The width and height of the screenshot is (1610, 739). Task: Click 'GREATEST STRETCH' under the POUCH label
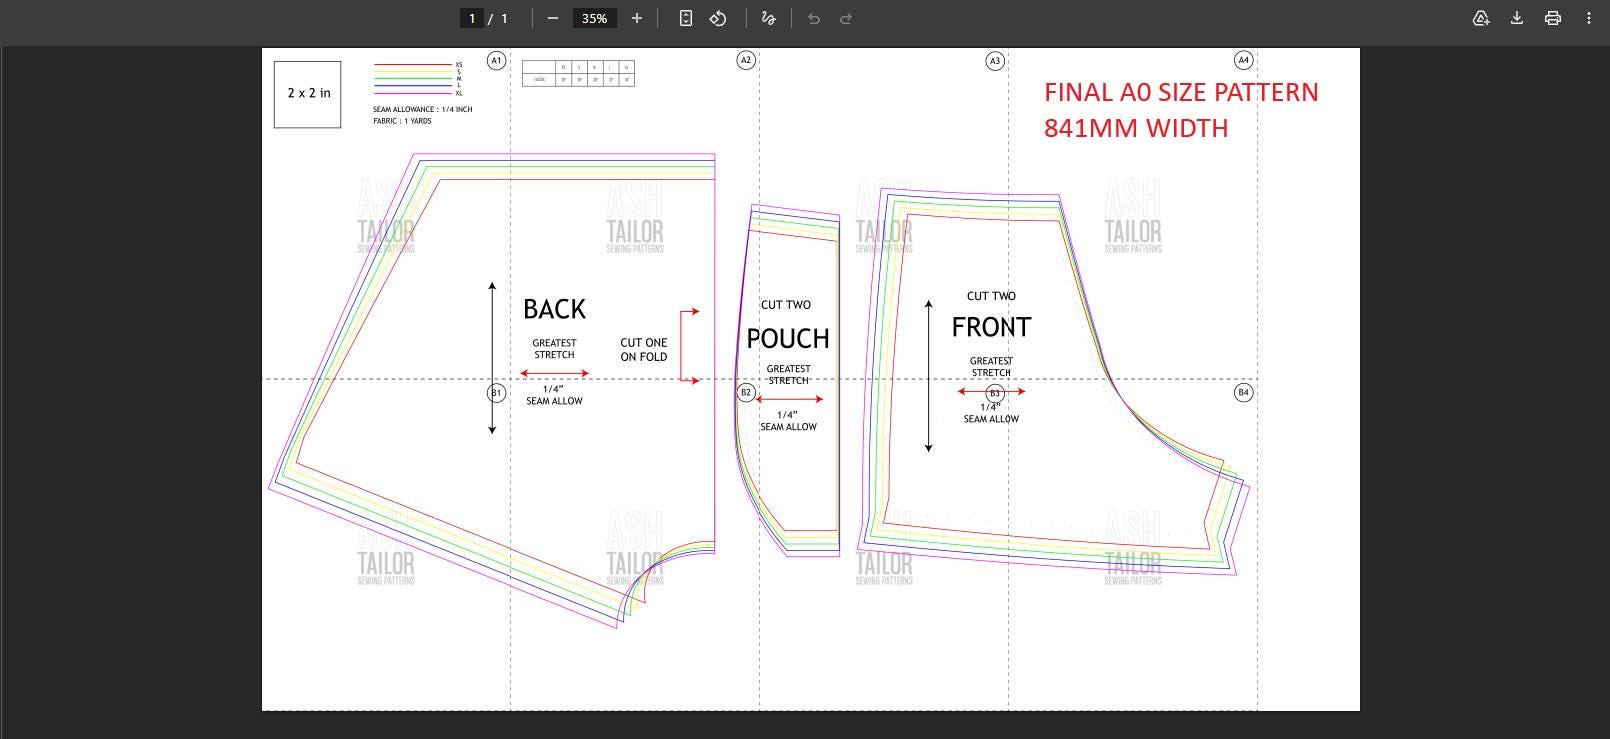coord(789,375)
